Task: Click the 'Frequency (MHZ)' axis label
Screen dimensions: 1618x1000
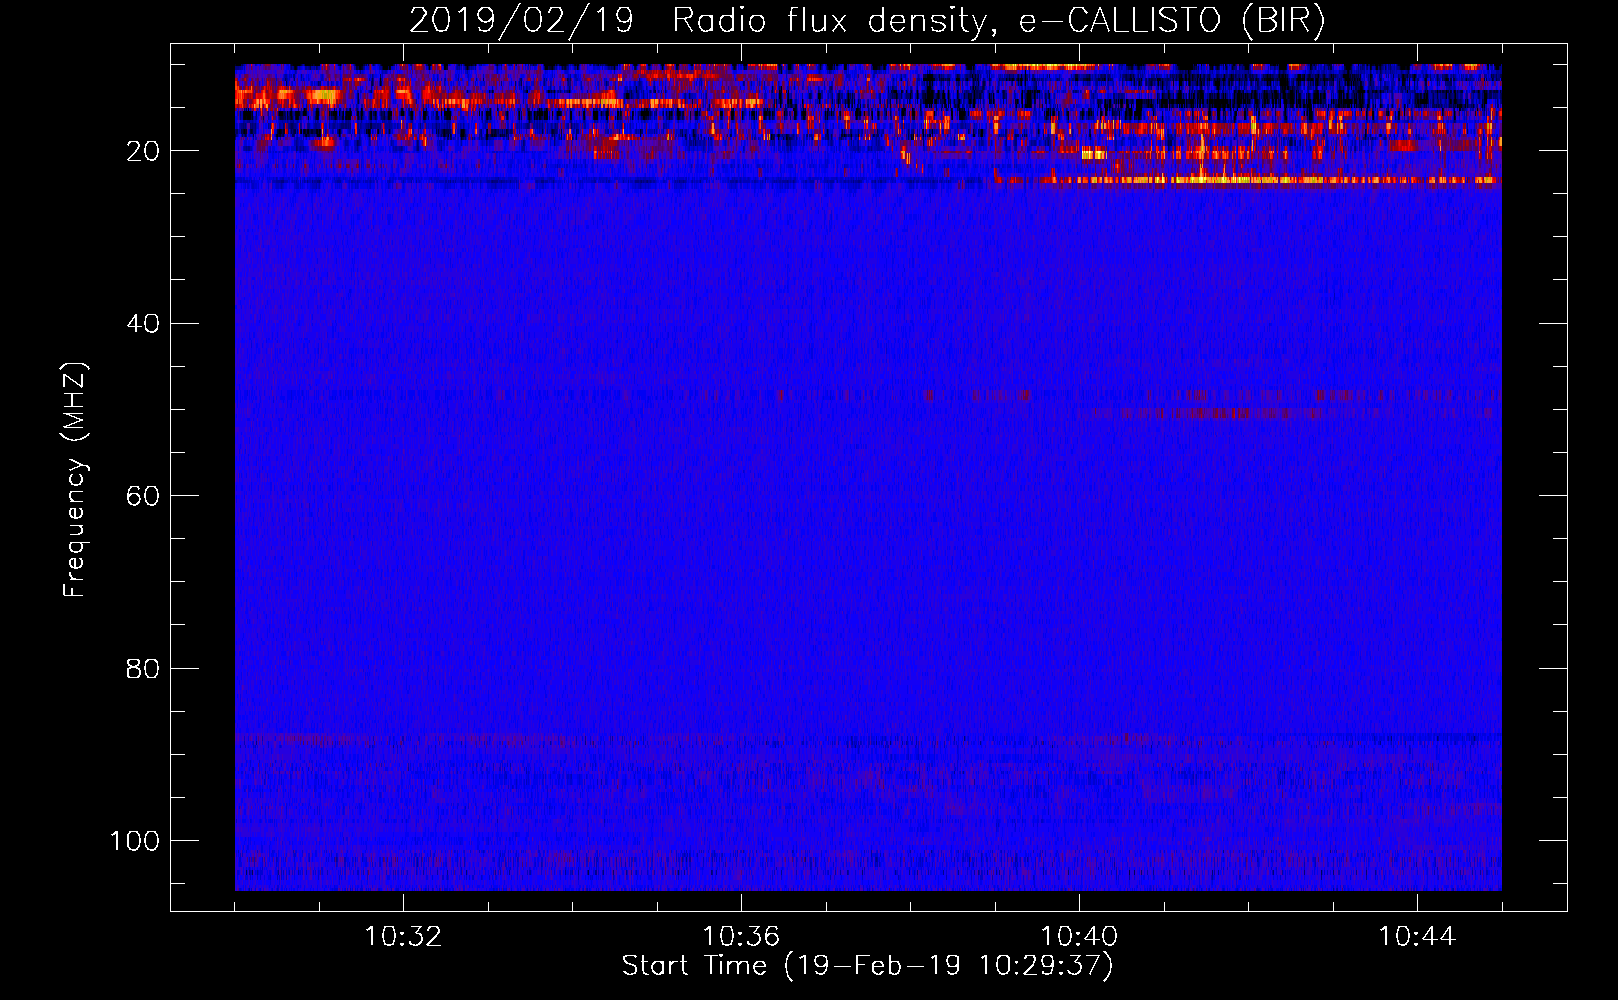Action: (x=75, y=480)
